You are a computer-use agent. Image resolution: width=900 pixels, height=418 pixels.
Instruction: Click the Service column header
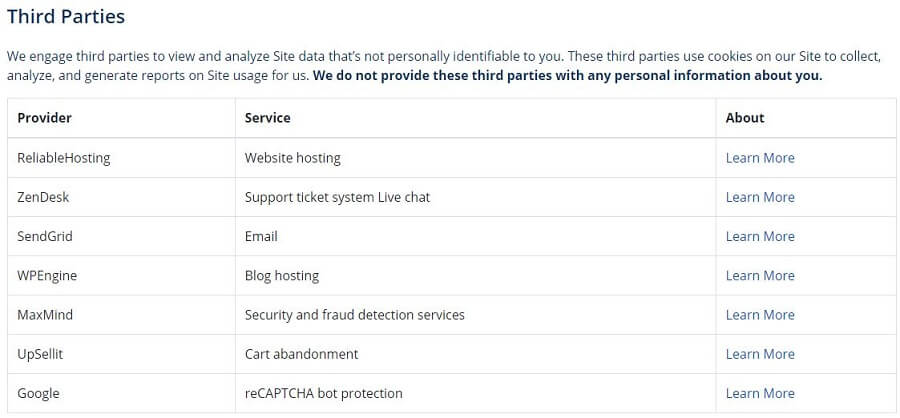267,118
